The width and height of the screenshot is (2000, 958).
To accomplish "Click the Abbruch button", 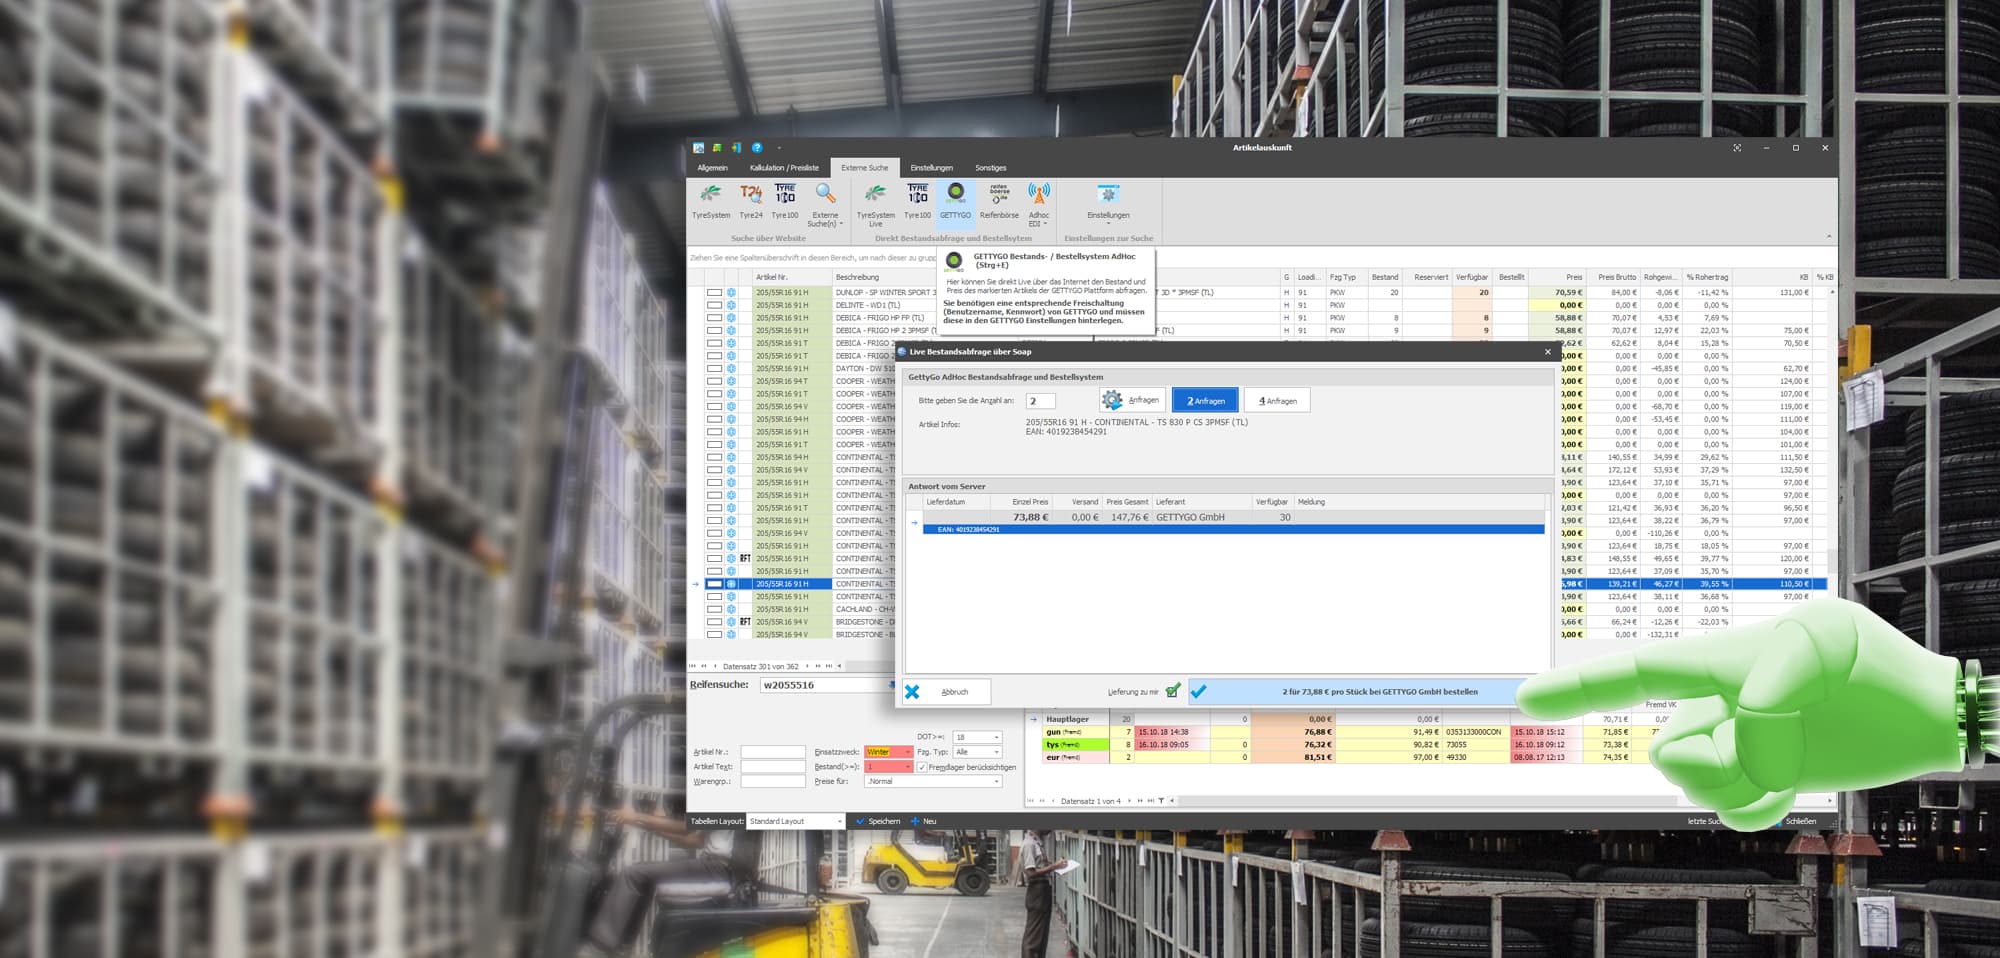I will click(946, 691).
